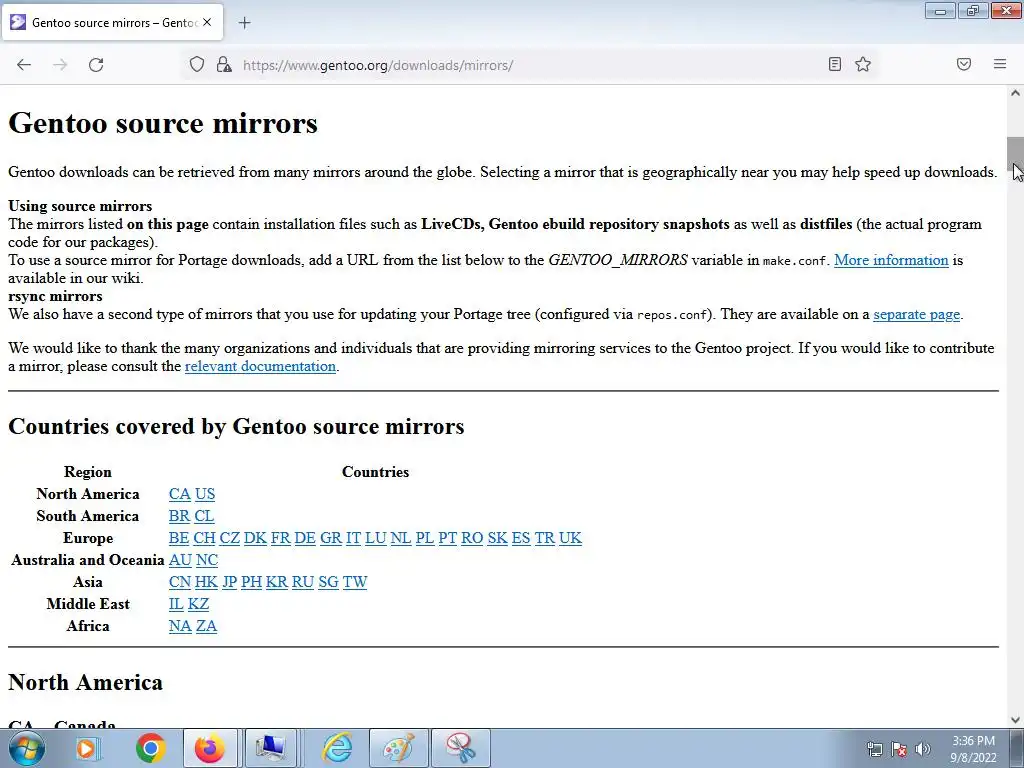Reload the current page
Image resolution: width=1024 pixels, height=768 pixels.
point(96,65)
